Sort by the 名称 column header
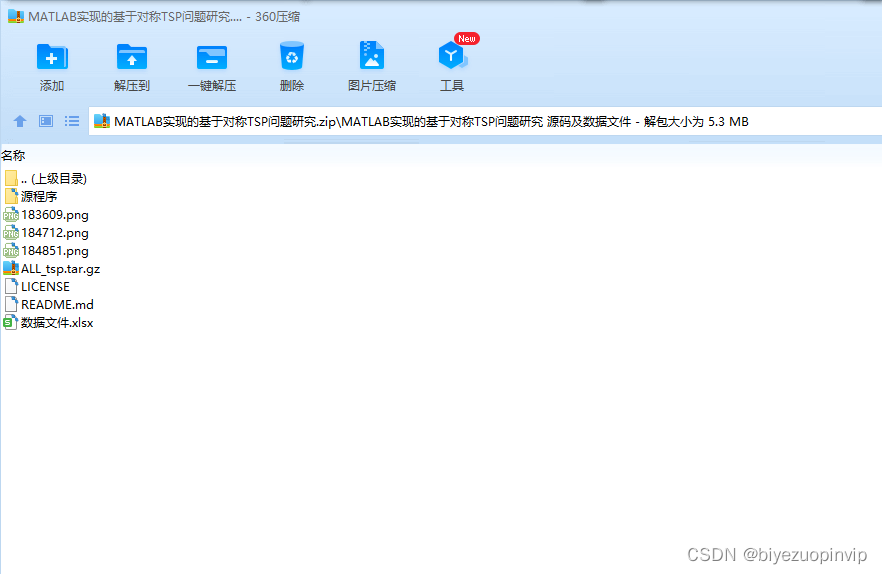Image resolution: width=882 pixels, height=574 pixels. point(13,155)
